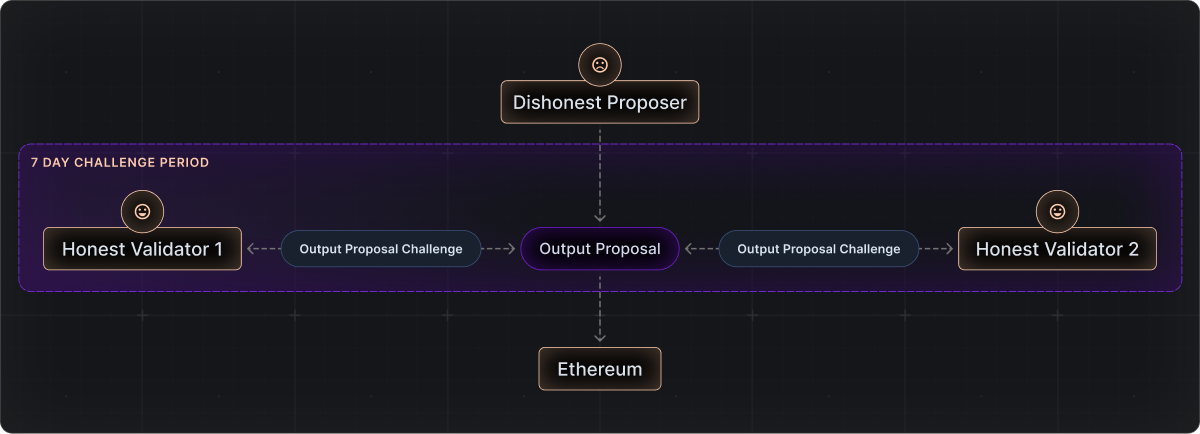Viewport: 1200px width, 434px height.
Task: Click the central Output Proposal node
Action: (600, 249)
